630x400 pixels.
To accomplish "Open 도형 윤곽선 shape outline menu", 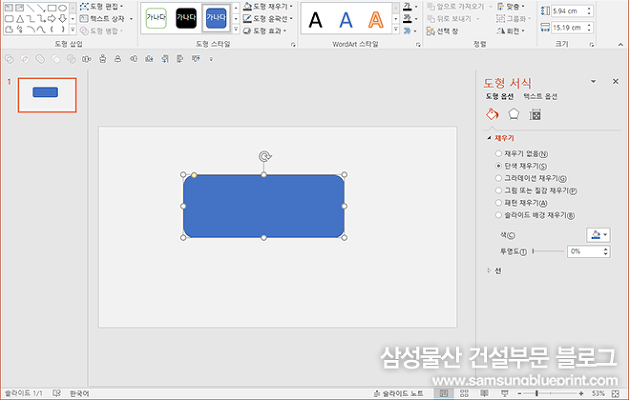I will point(268,18).
